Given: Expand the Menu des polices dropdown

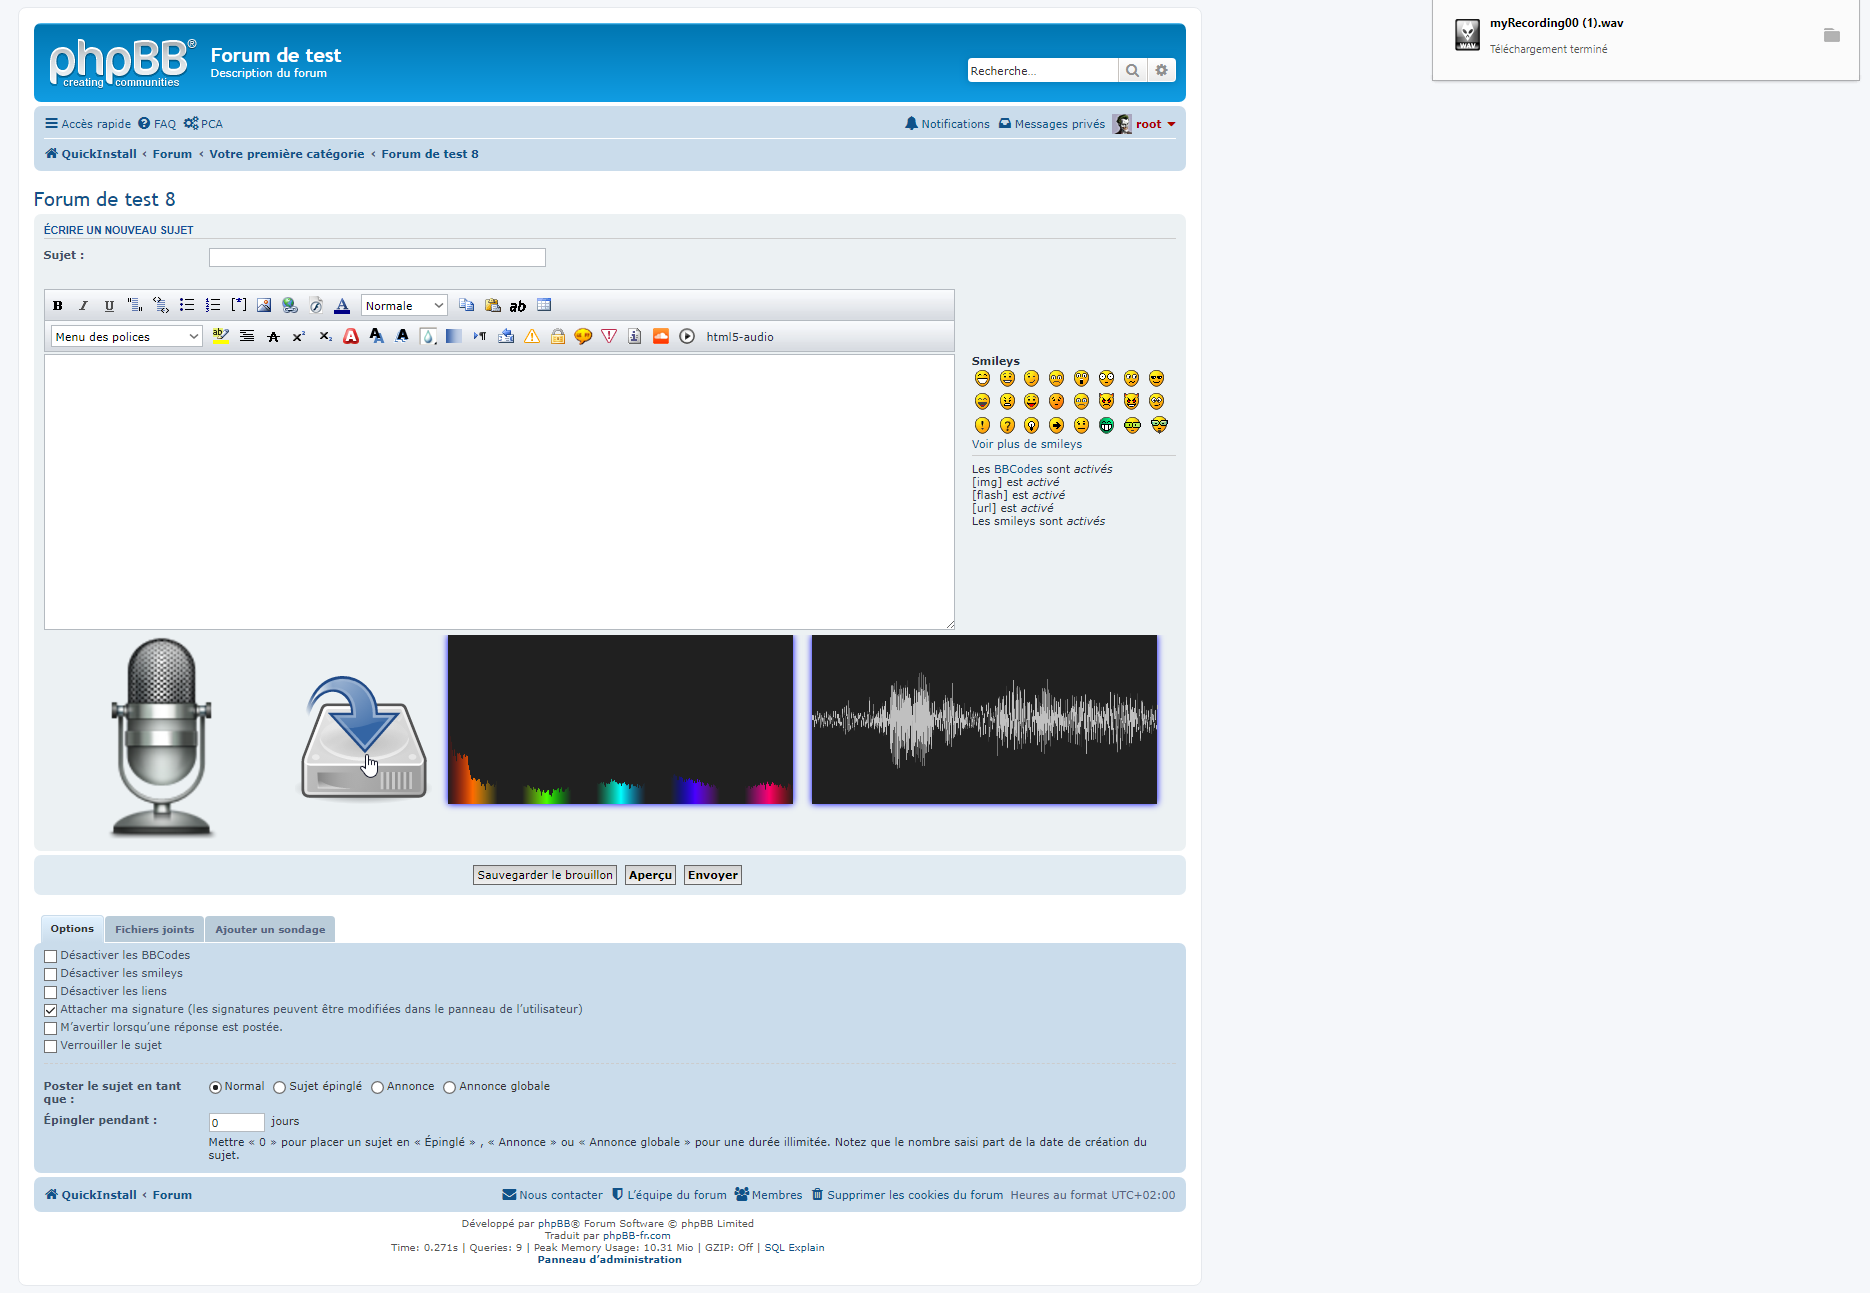Looking at the screenshot, I should [127, 337].
